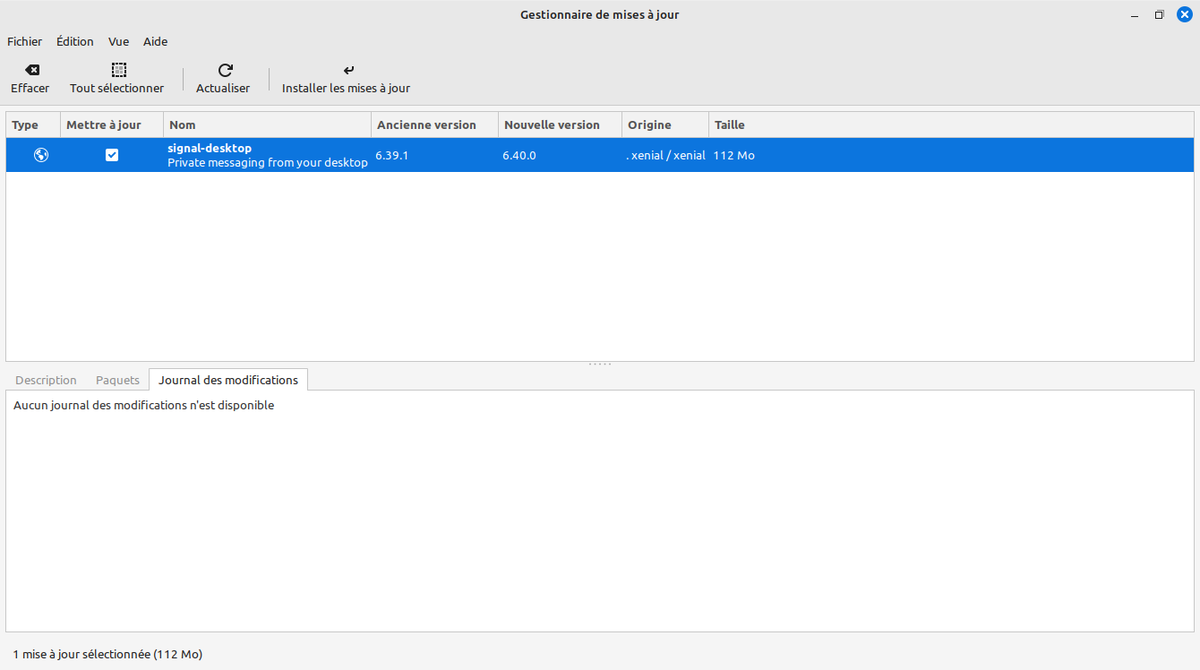Open the Vue menu
Screen dimensions: 1200x670
click(x=119, y=42)
